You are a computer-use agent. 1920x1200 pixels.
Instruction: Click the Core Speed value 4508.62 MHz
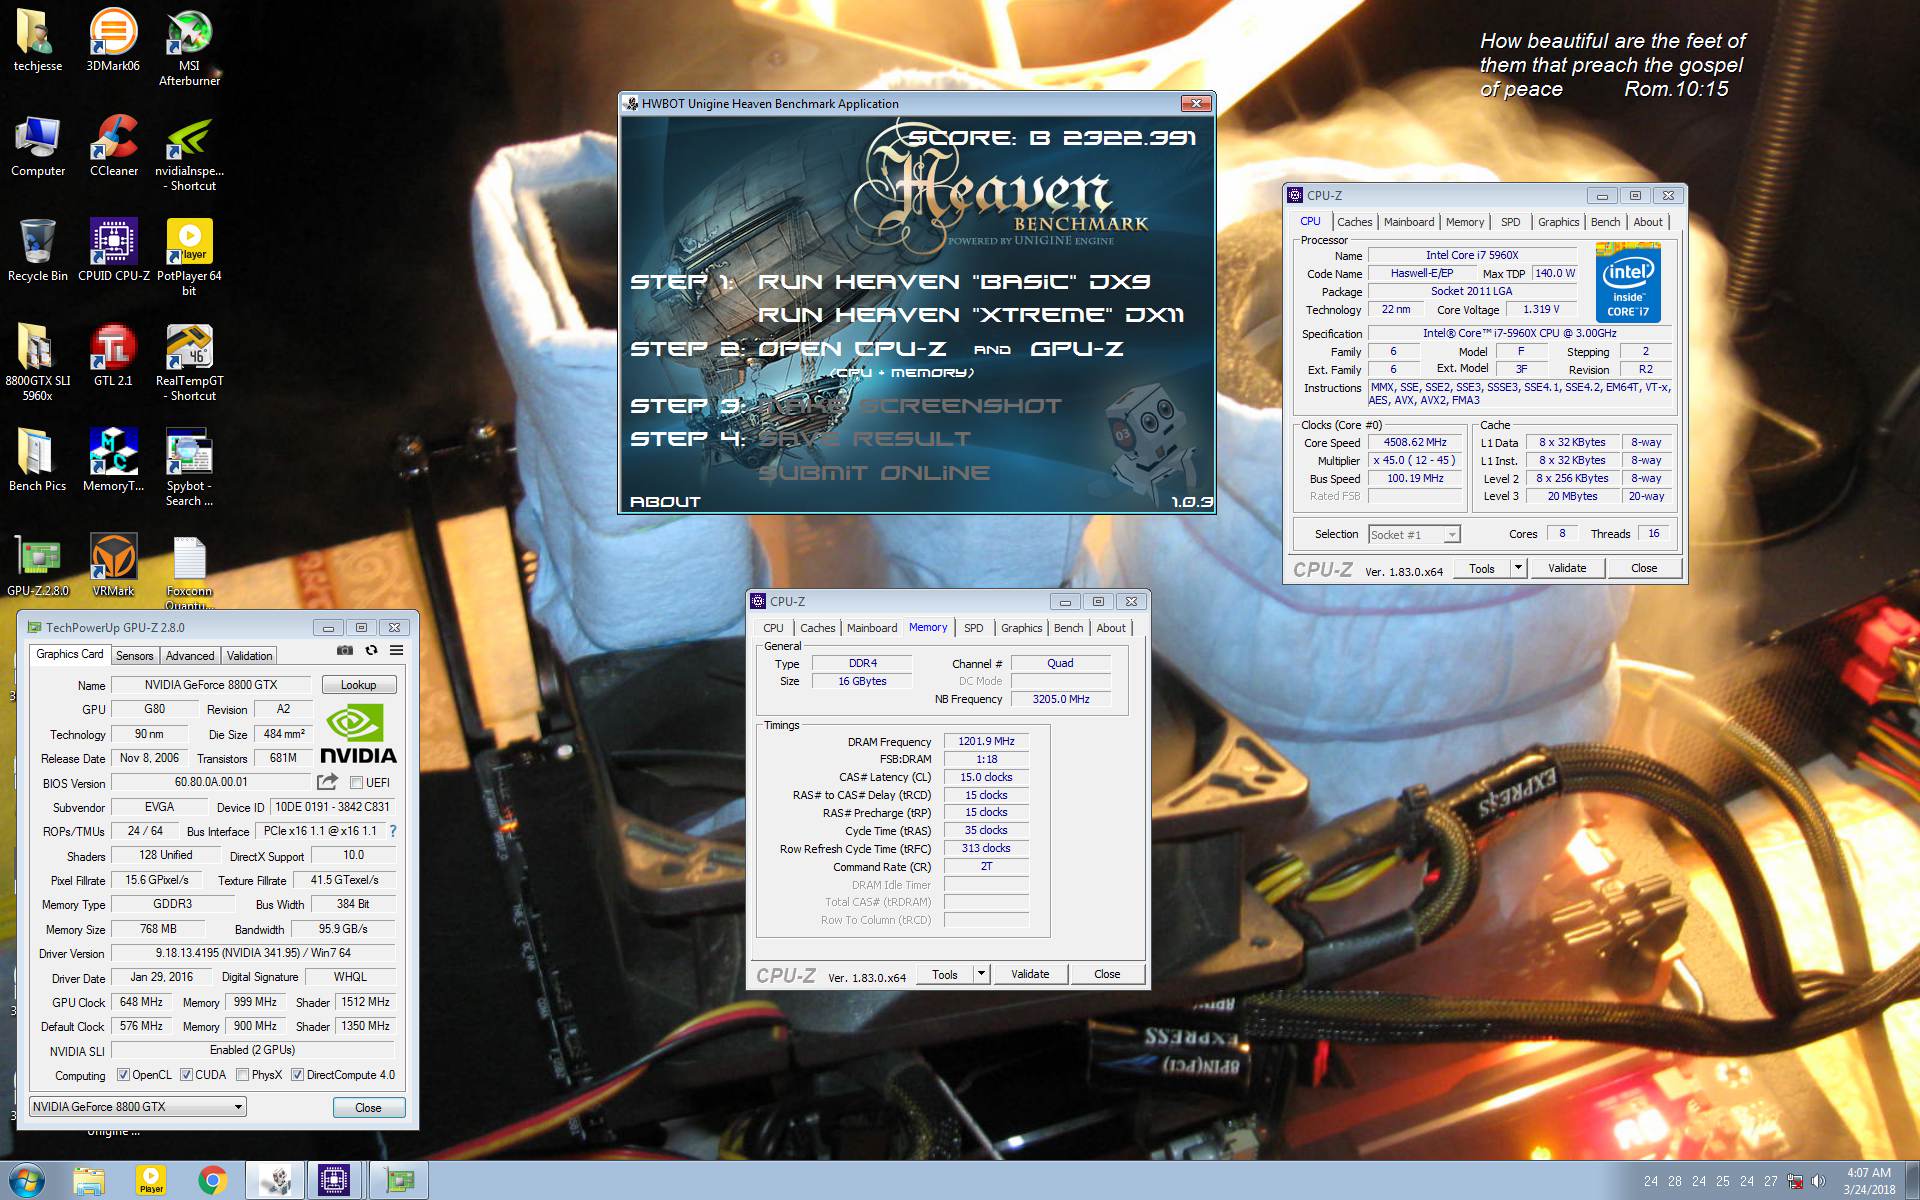click(1415, 442)
